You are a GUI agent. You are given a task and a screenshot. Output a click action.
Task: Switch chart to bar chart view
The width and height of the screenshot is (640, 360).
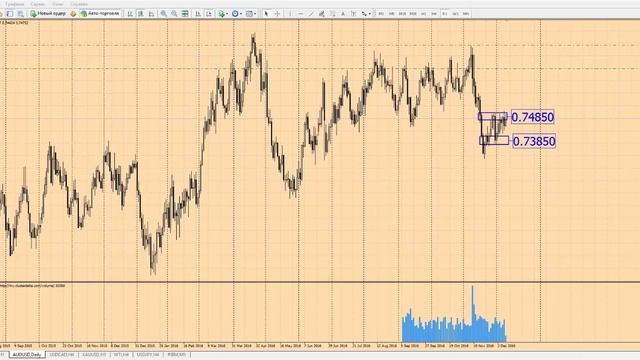point(130,14)
